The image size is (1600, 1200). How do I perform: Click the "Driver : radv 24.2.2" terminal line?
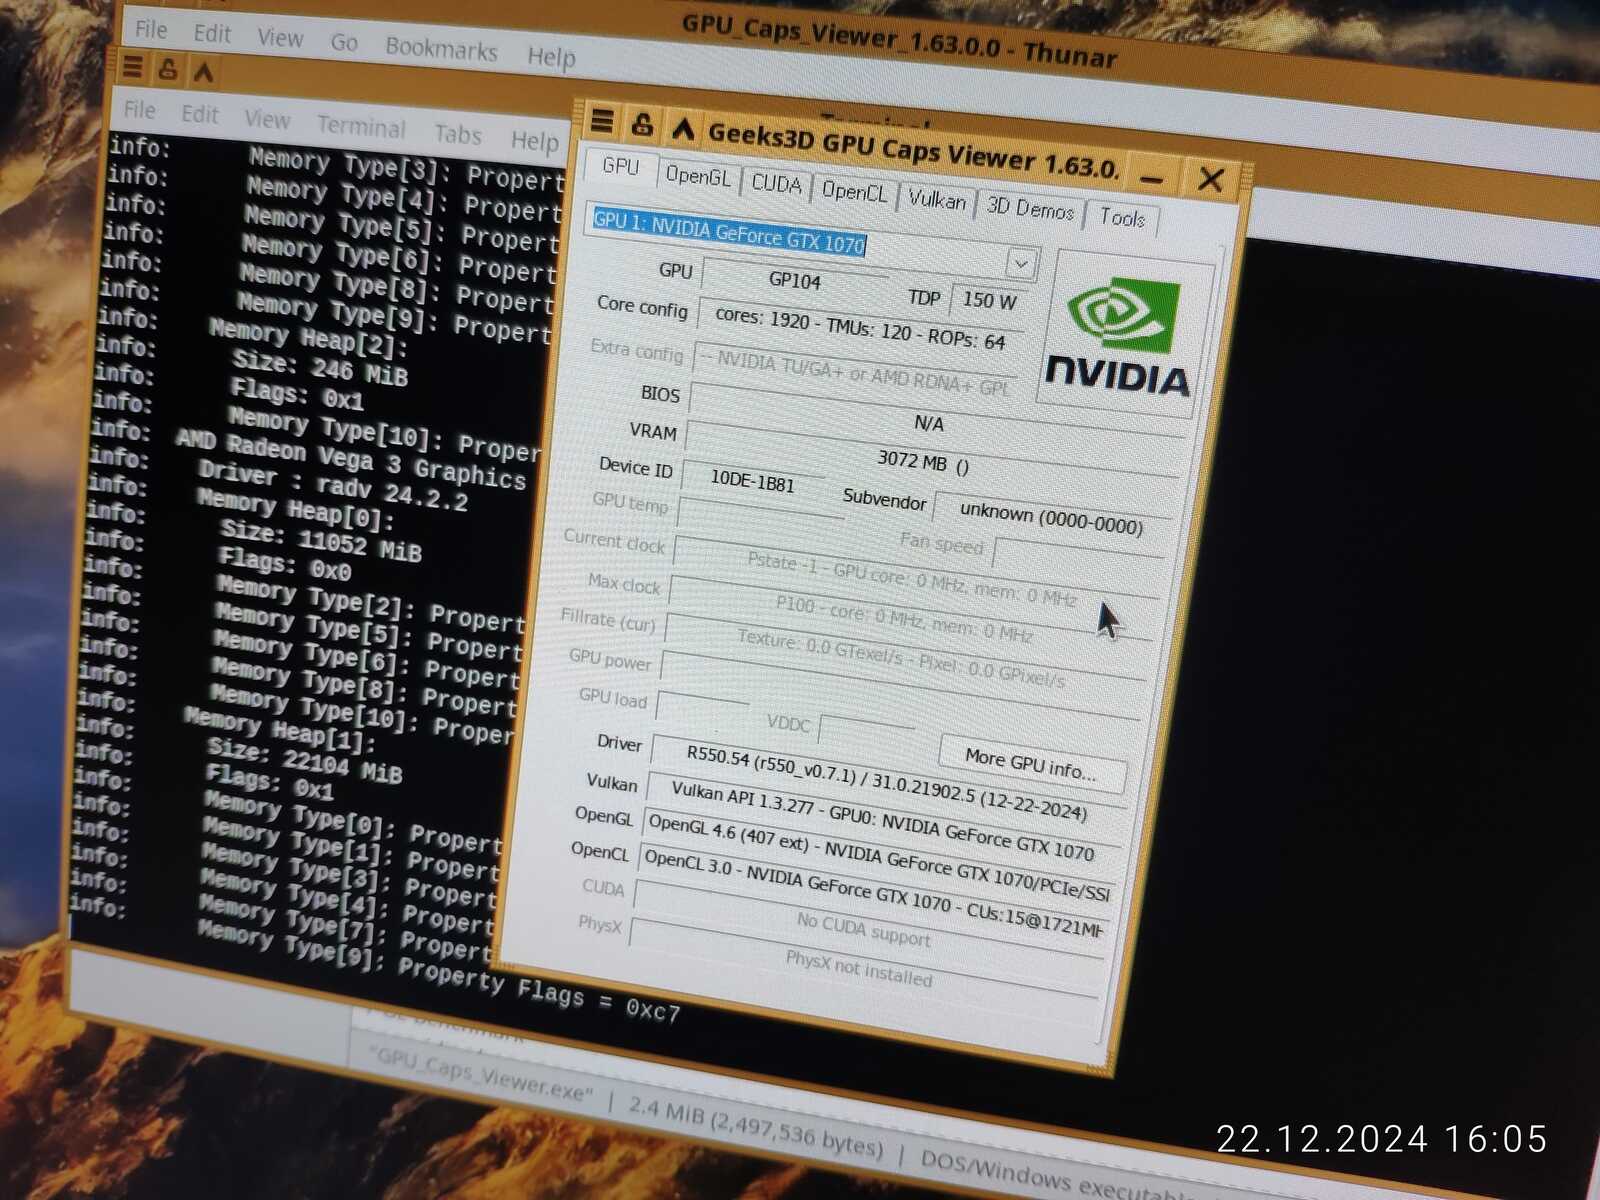332,485
